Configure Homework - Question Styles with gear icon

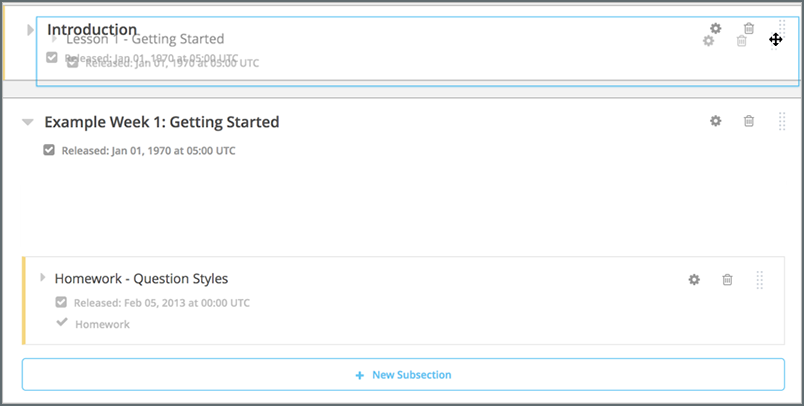[x=694, y=279]
